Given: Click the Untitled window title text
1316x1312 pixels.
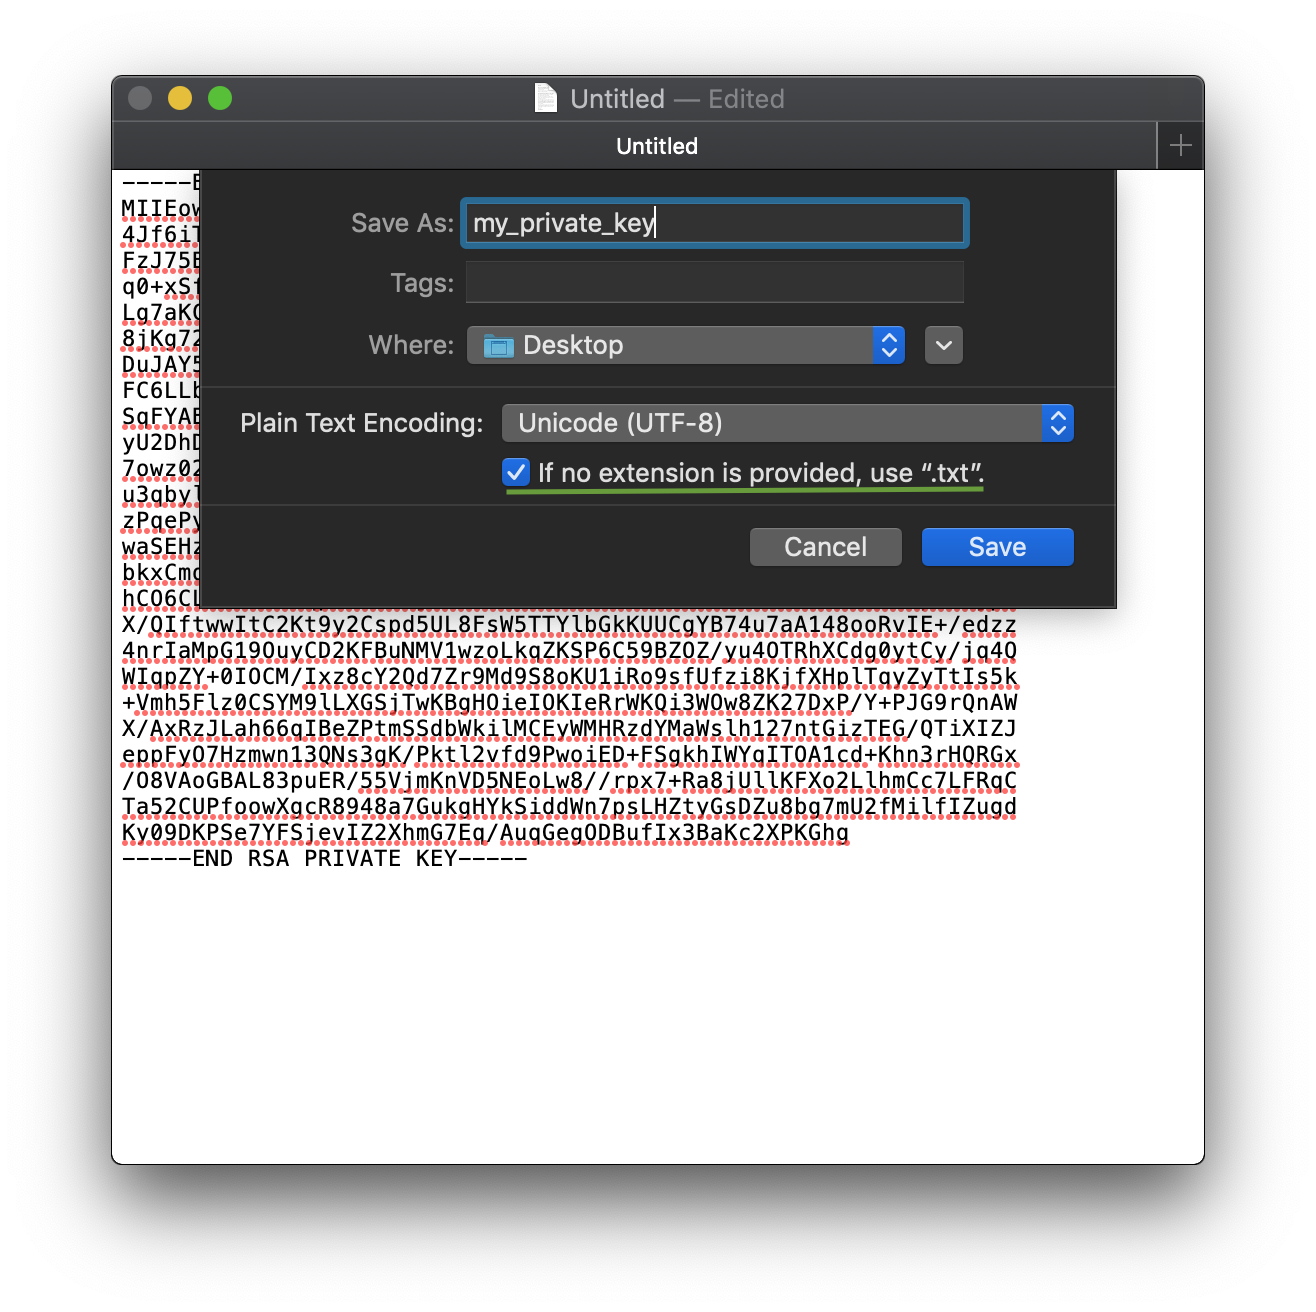Looking at the screenshot, I should click(x=617, y=99).
